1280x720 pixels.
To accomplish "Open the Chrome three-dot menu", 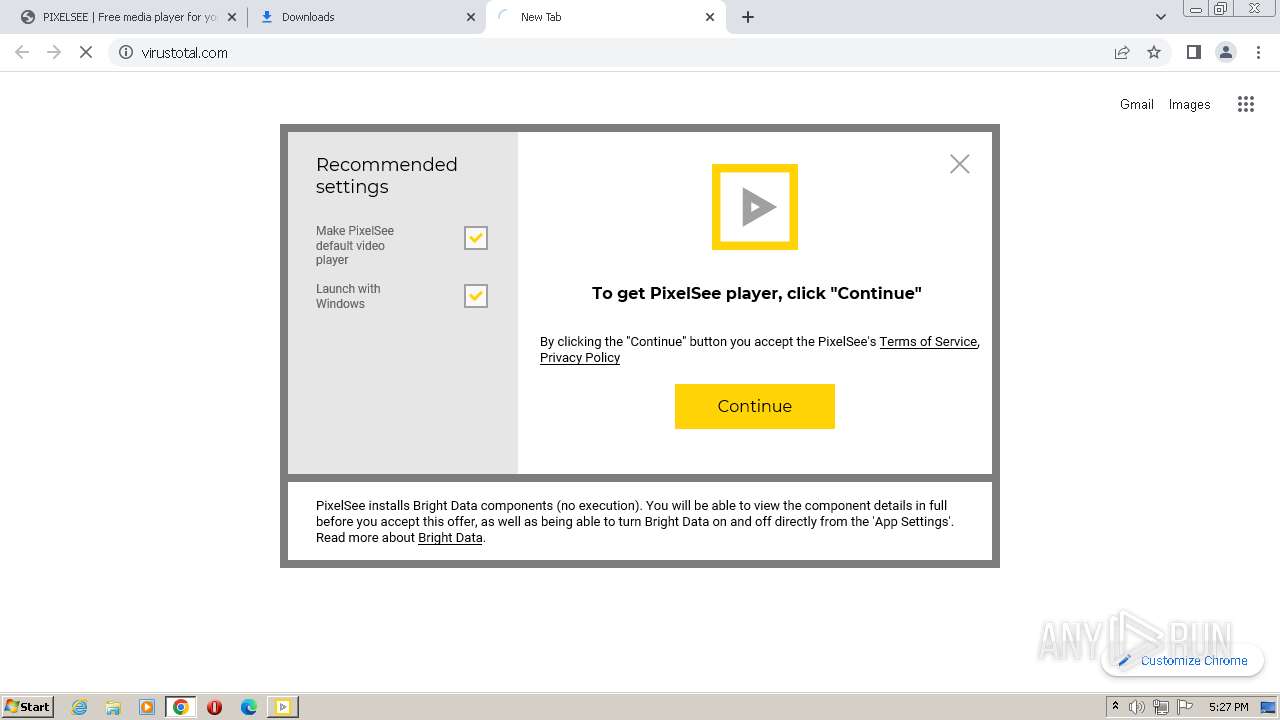I will [x=1258, y=53].
